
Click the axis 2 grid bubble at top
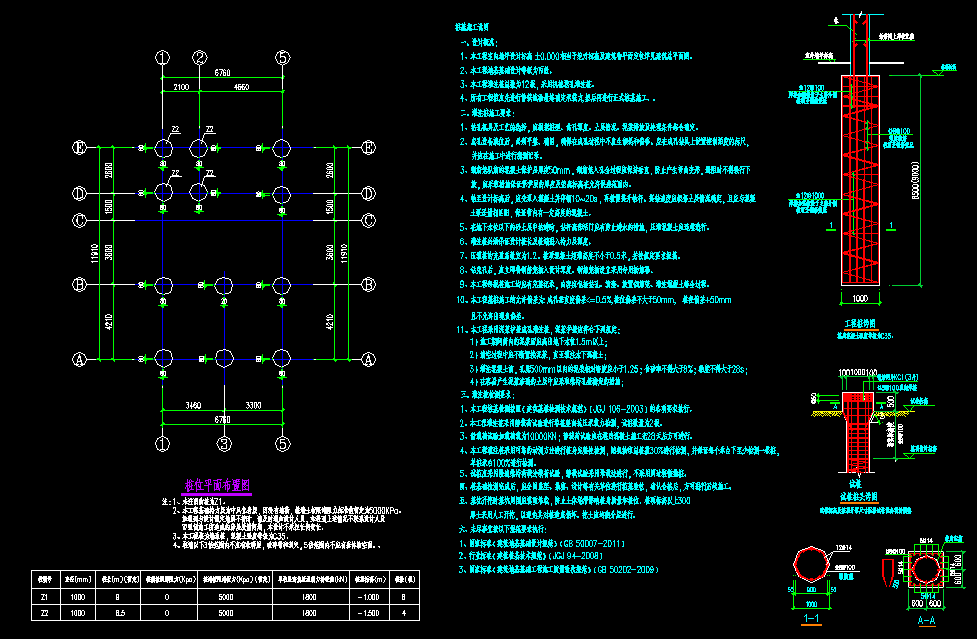[200, 58]
